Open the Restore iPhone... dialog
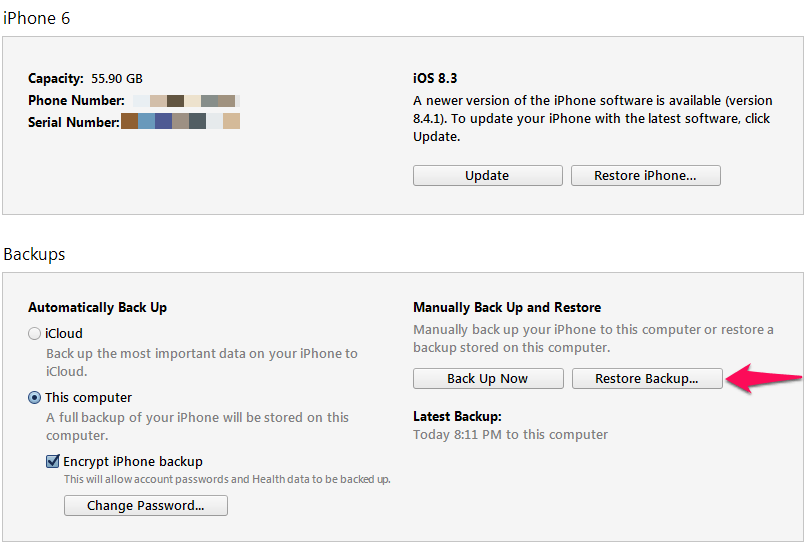The height and width of the screenshot is (545, 808). coord(645,176)
